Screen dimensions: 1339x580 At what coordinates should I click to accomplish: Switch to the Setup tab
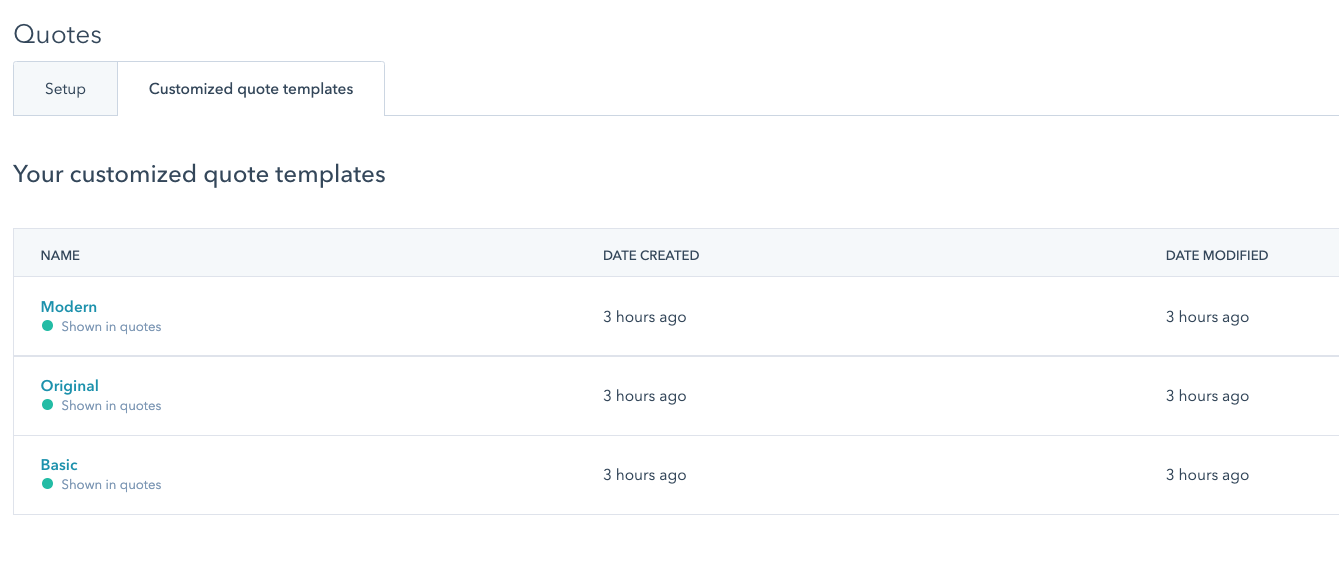click(65, 89)
